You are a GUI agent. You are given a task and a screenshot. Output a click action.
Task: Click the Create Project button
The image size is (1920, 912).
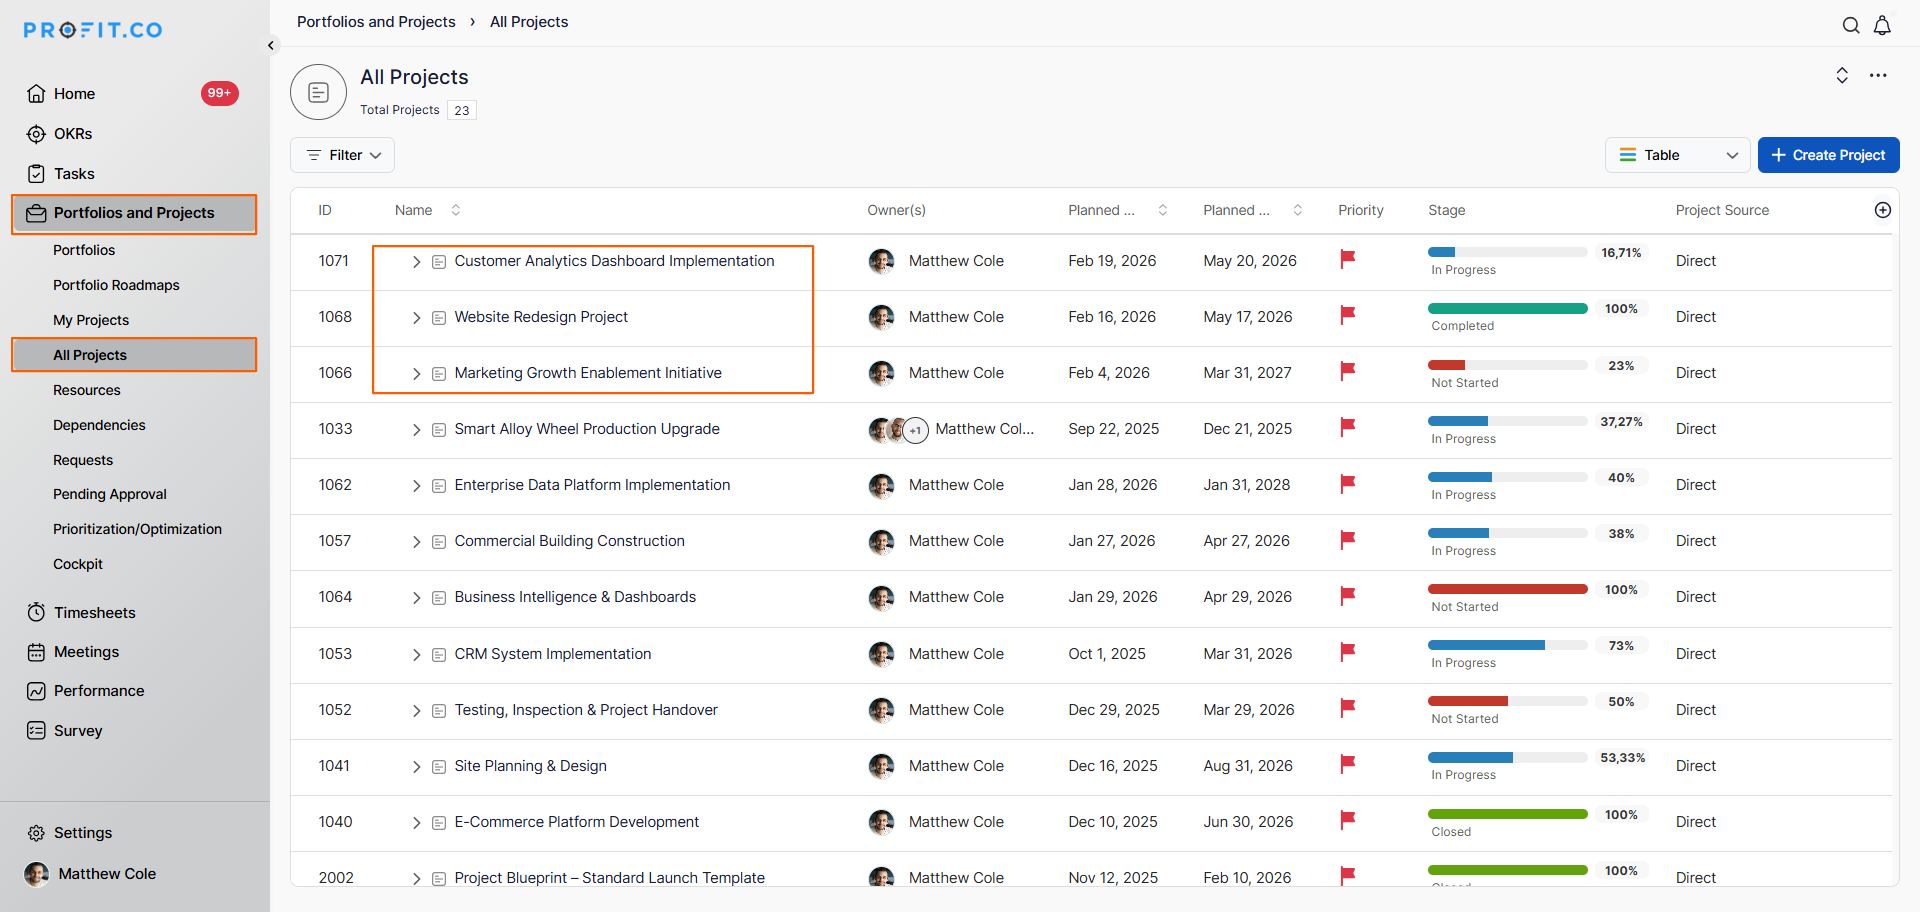point(1828,155)
